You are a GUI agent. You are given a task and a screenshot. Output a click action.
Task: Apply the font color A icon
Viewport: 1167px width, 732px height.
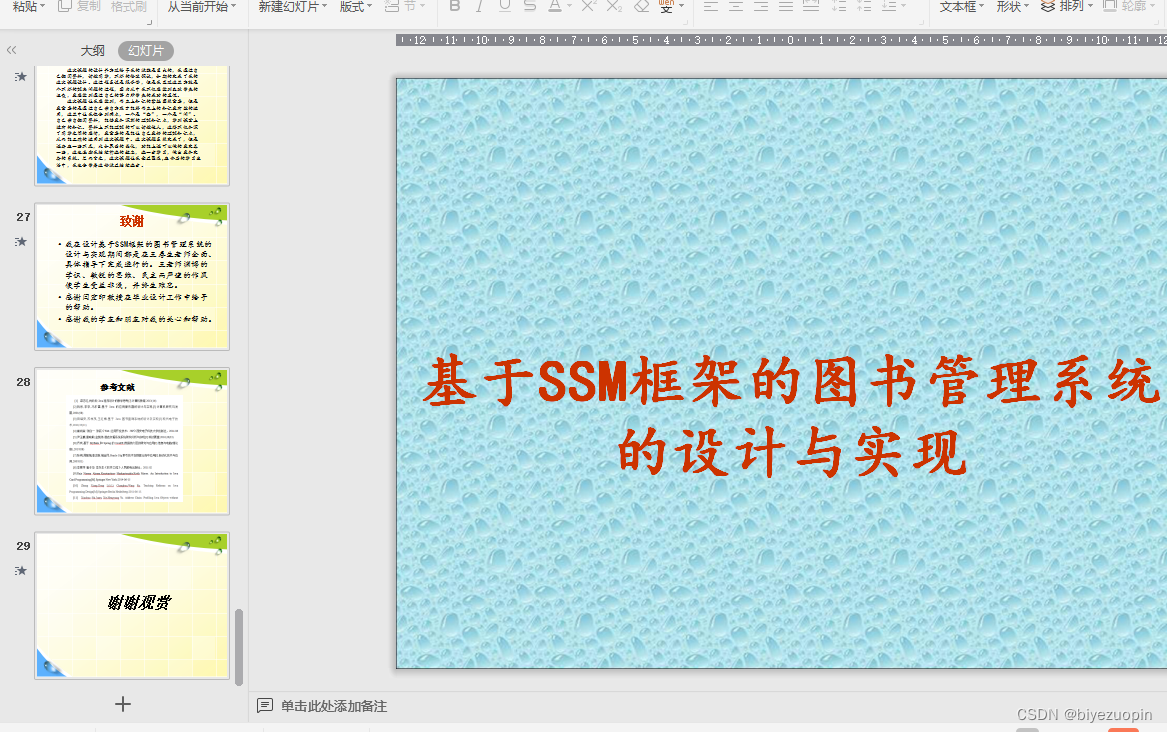point(555,6)
